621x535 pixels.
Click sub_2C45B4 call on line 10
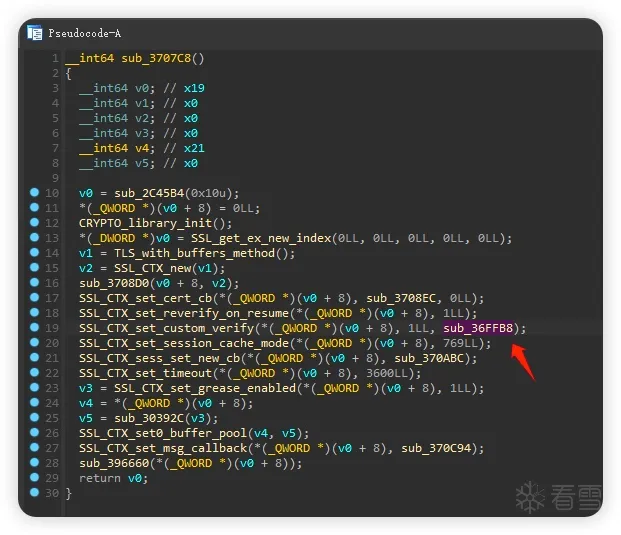coord(149,193)
